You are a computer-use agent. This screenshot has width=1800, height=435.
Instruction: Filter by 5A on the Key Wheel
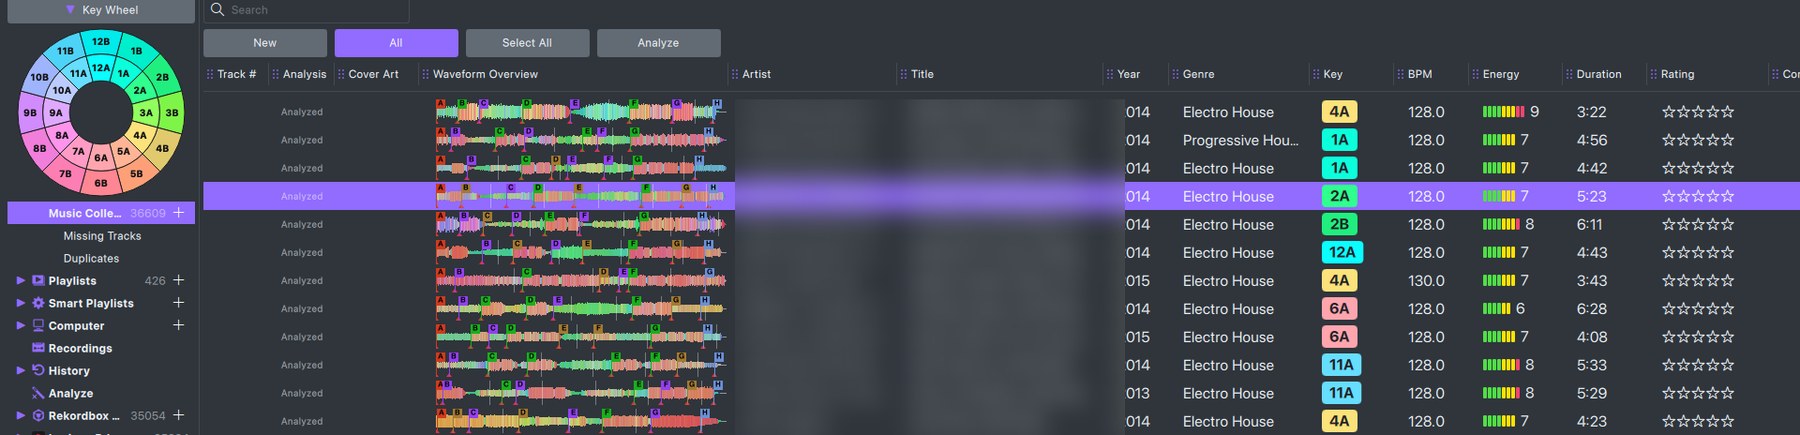point(123,152)
